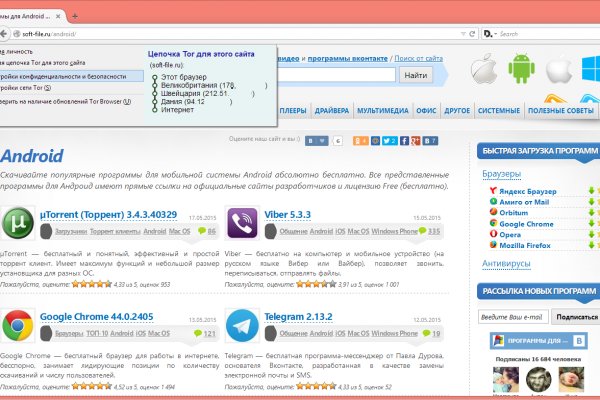The width and height of the screenshot is (600, 400).
Task: Open the Амиго от Mail download link
Action: tap(524, 202)
